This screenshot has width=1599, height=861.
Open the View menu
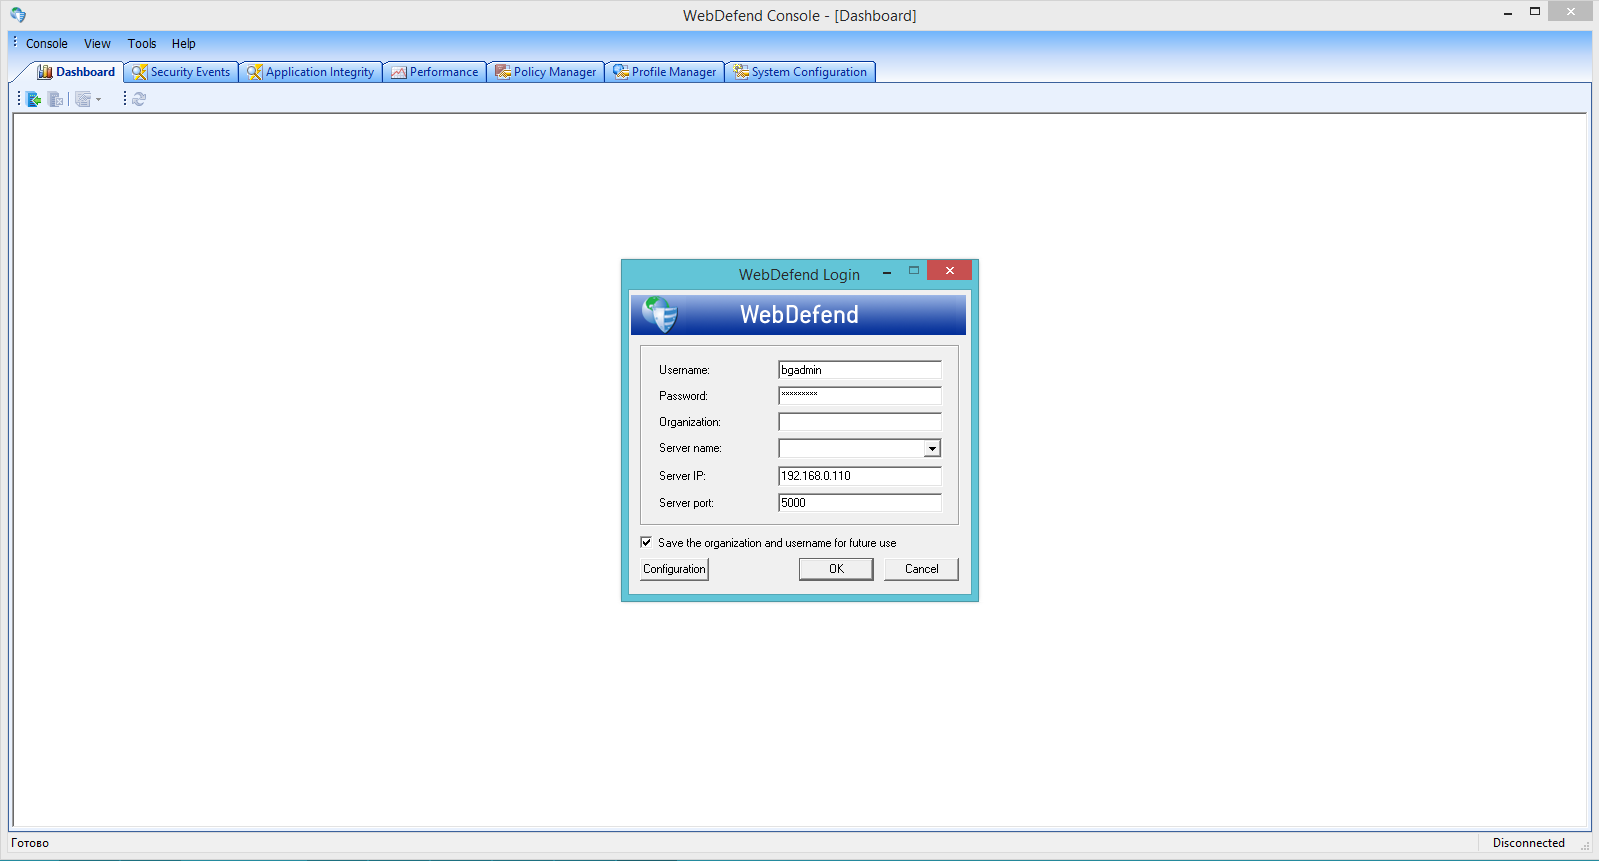97,44
